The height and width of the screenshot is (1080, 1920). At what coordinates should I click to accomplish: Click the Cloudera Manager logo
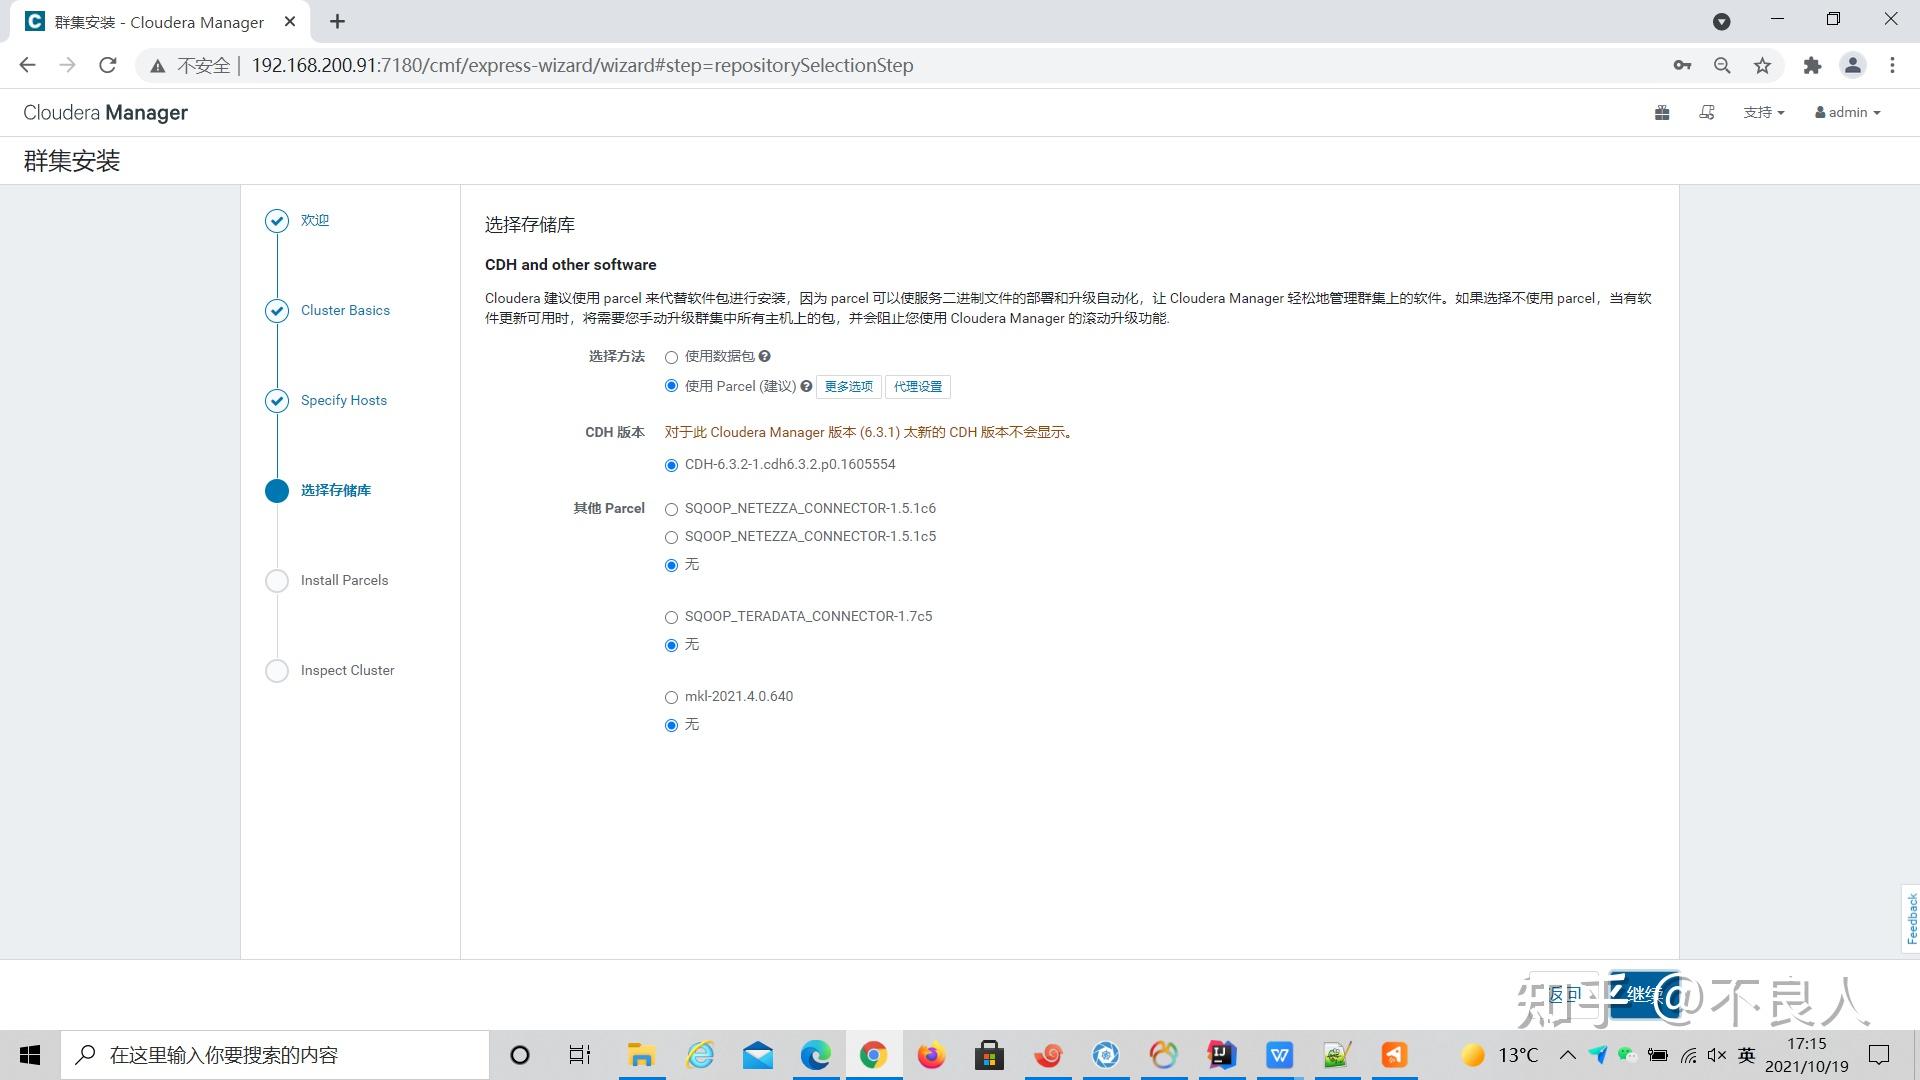point(104,112)
